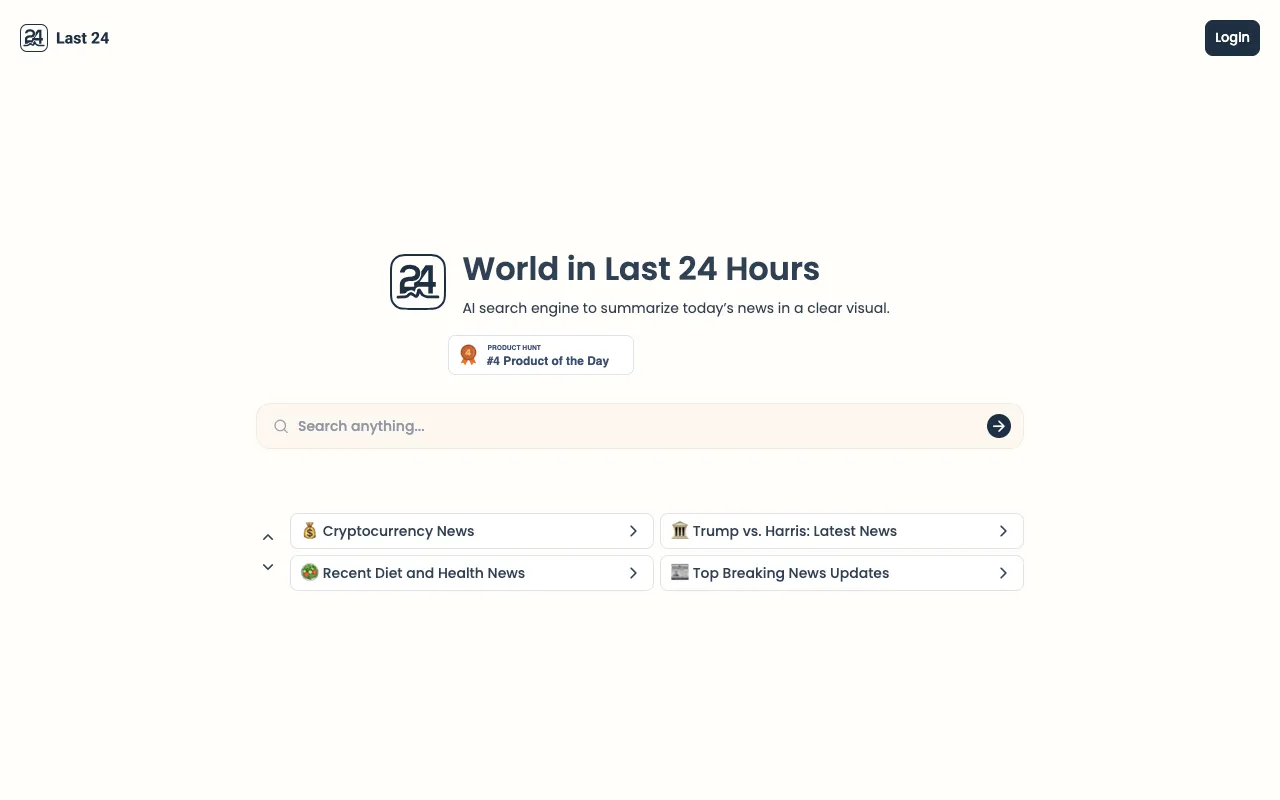The image size is (1280, 800).
Task: Click the bank building emoji icon
Action: (680, 531)
